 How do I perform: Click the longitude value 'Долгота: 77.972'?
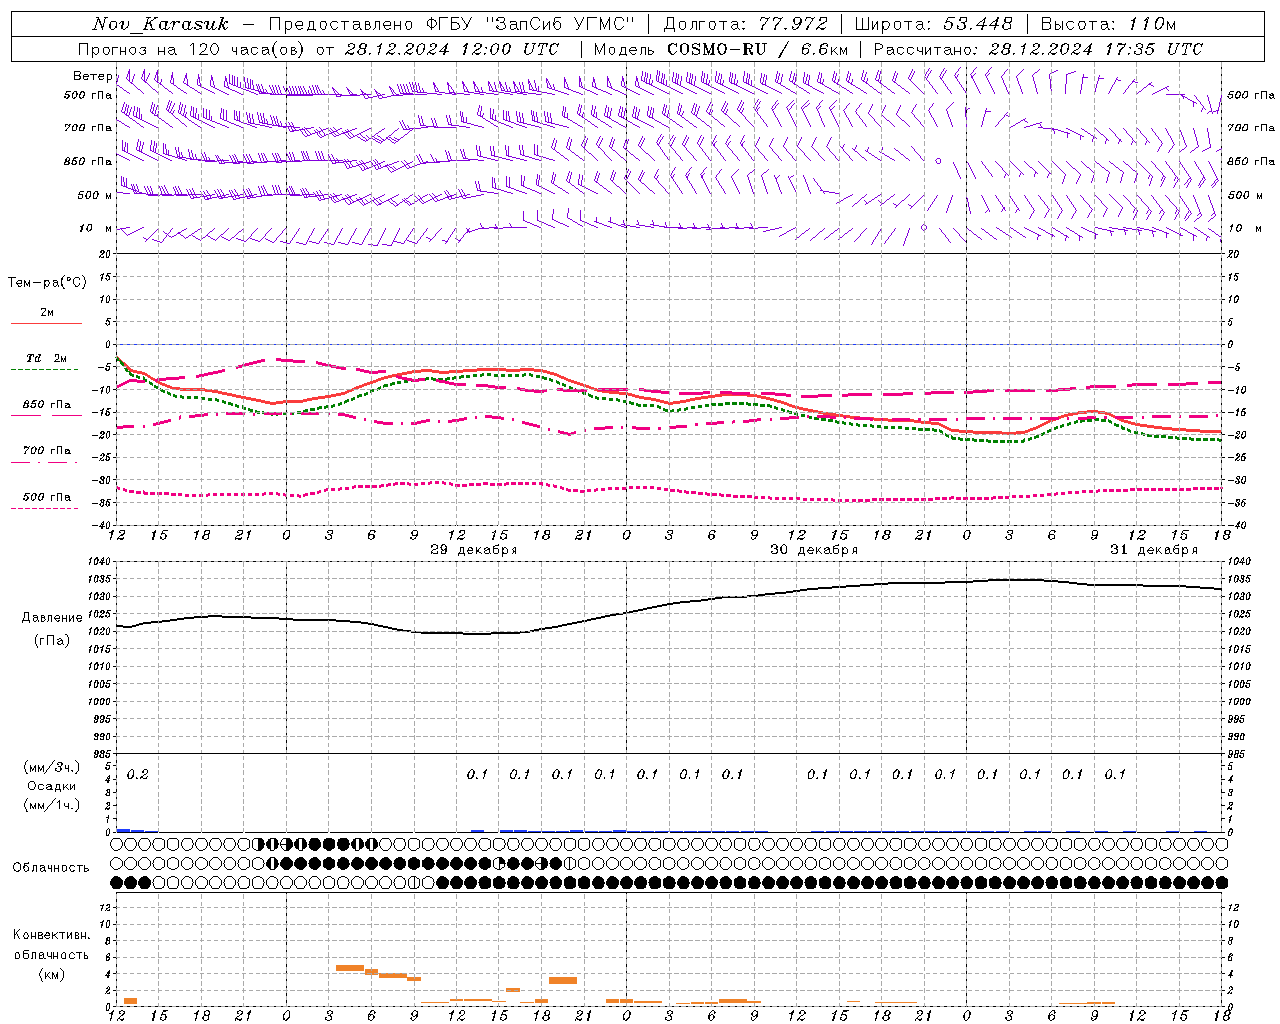tap(745, 24)
